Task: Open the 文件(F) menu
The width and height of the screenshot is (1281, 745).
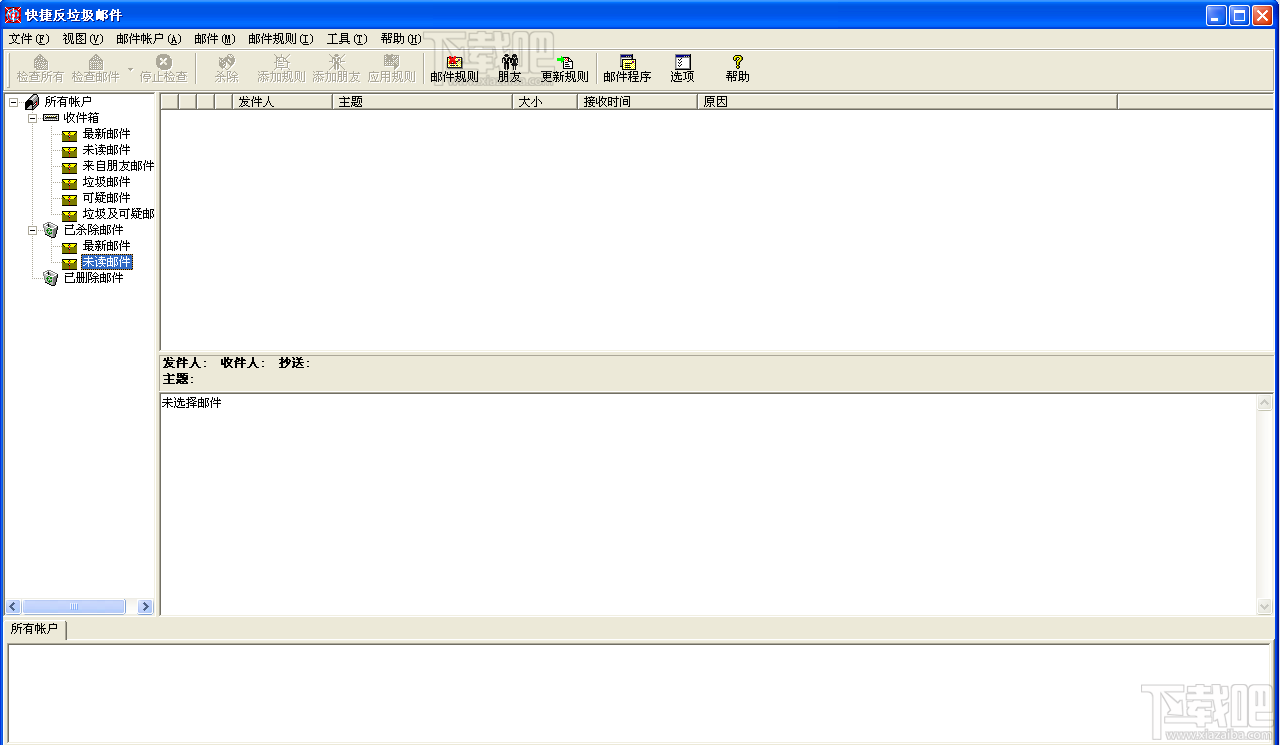Action: coord(28,39)
